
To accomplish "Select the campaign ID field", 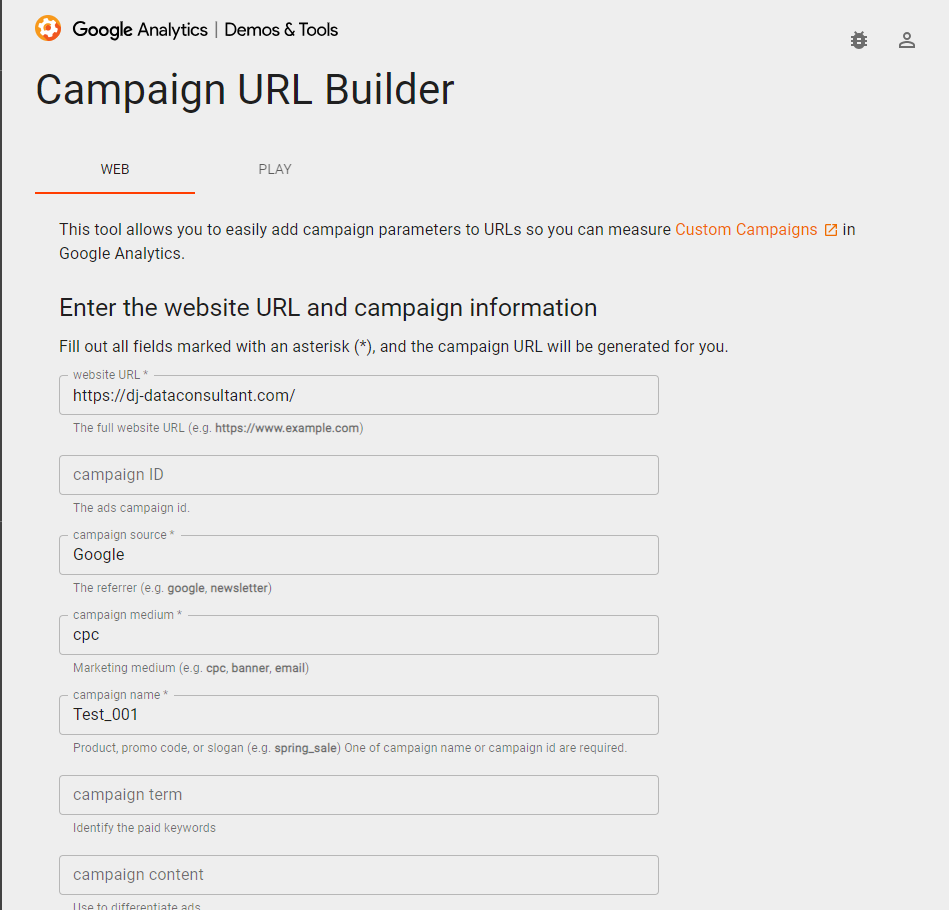I will point(358,475).
